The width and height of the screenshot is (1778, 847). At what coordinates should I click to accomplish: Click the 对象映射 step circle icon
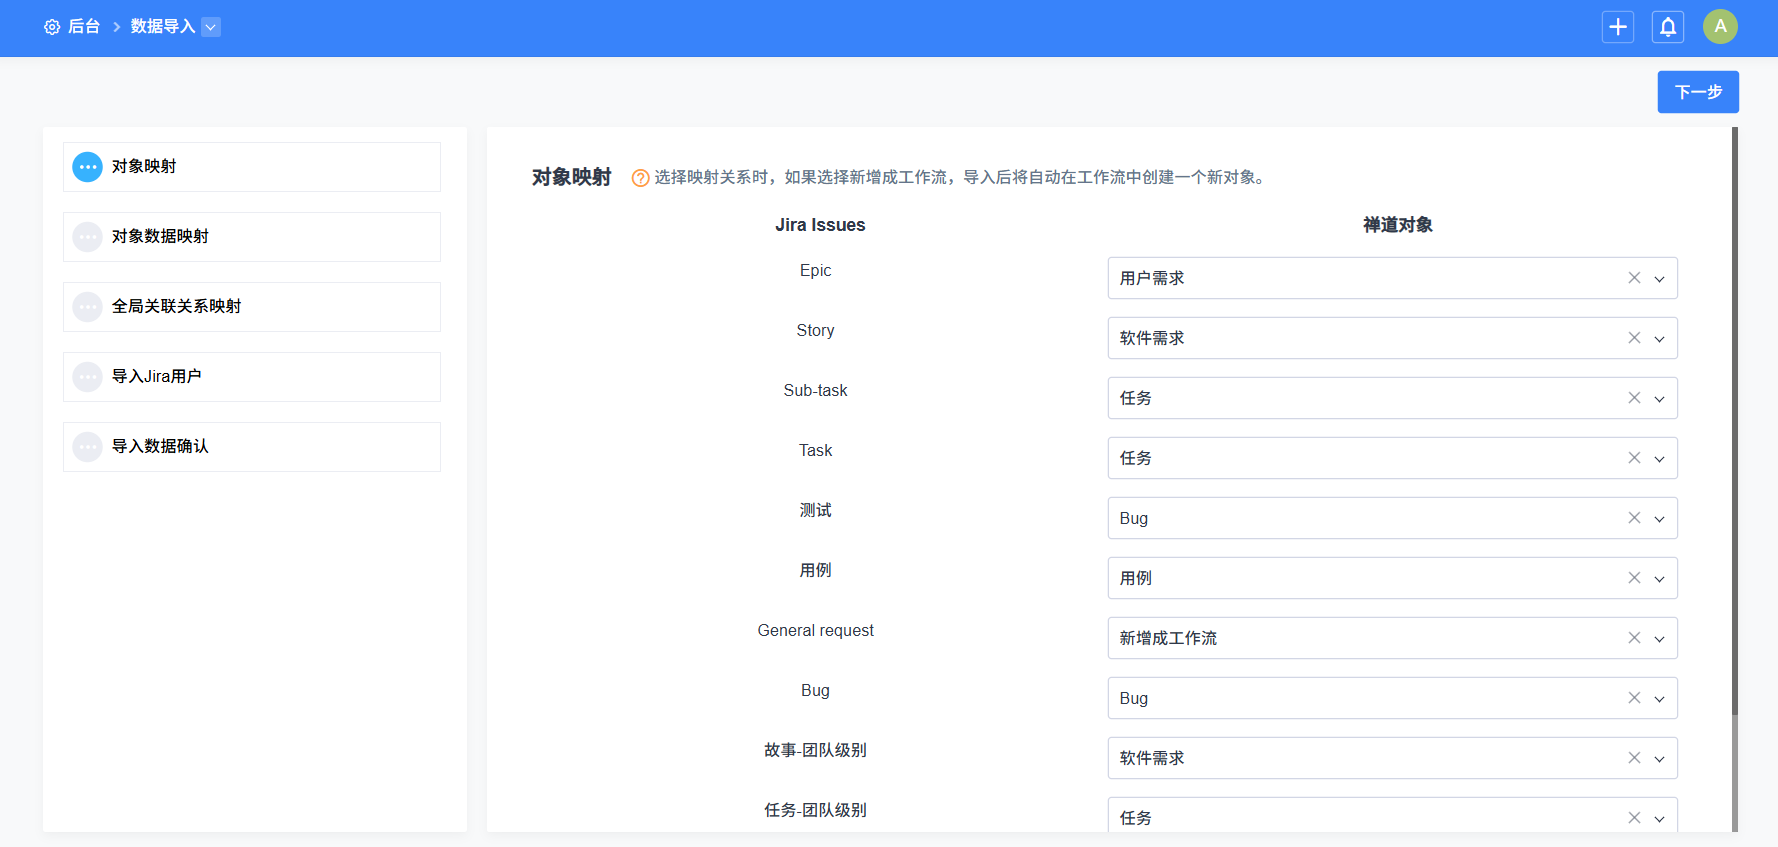(x=88, y=167)
